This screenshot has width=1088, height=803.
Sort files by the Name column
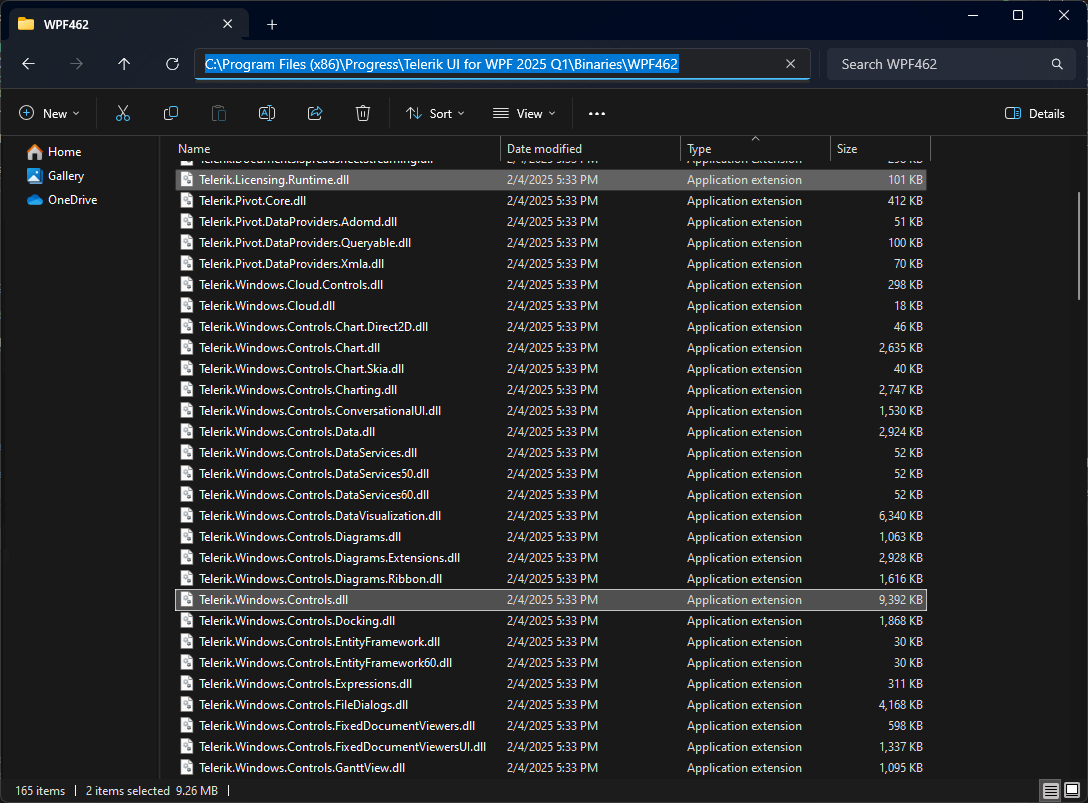tap(193, 148)
